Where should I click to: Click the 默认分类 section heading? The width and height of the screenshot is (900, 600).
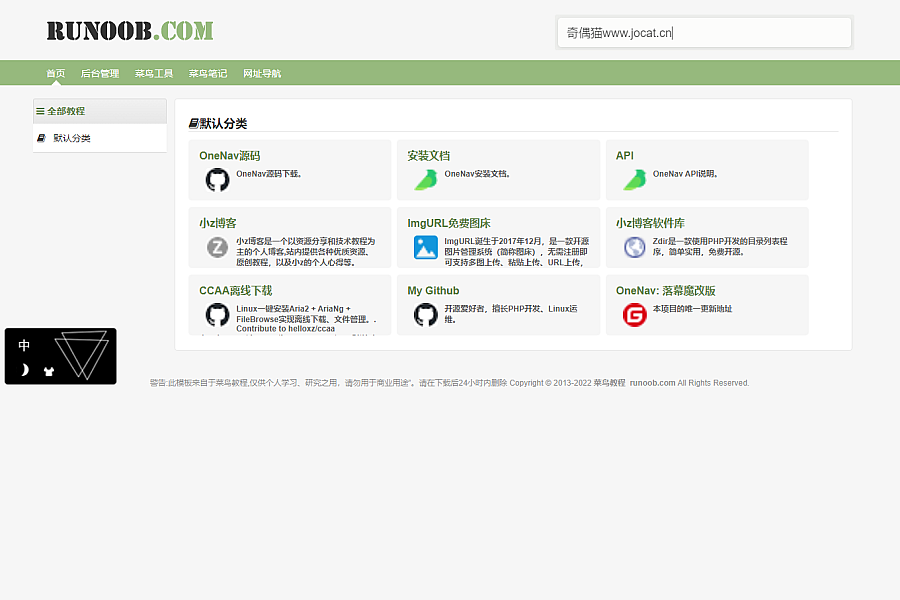pyautogui.click(x=218, y=123)
